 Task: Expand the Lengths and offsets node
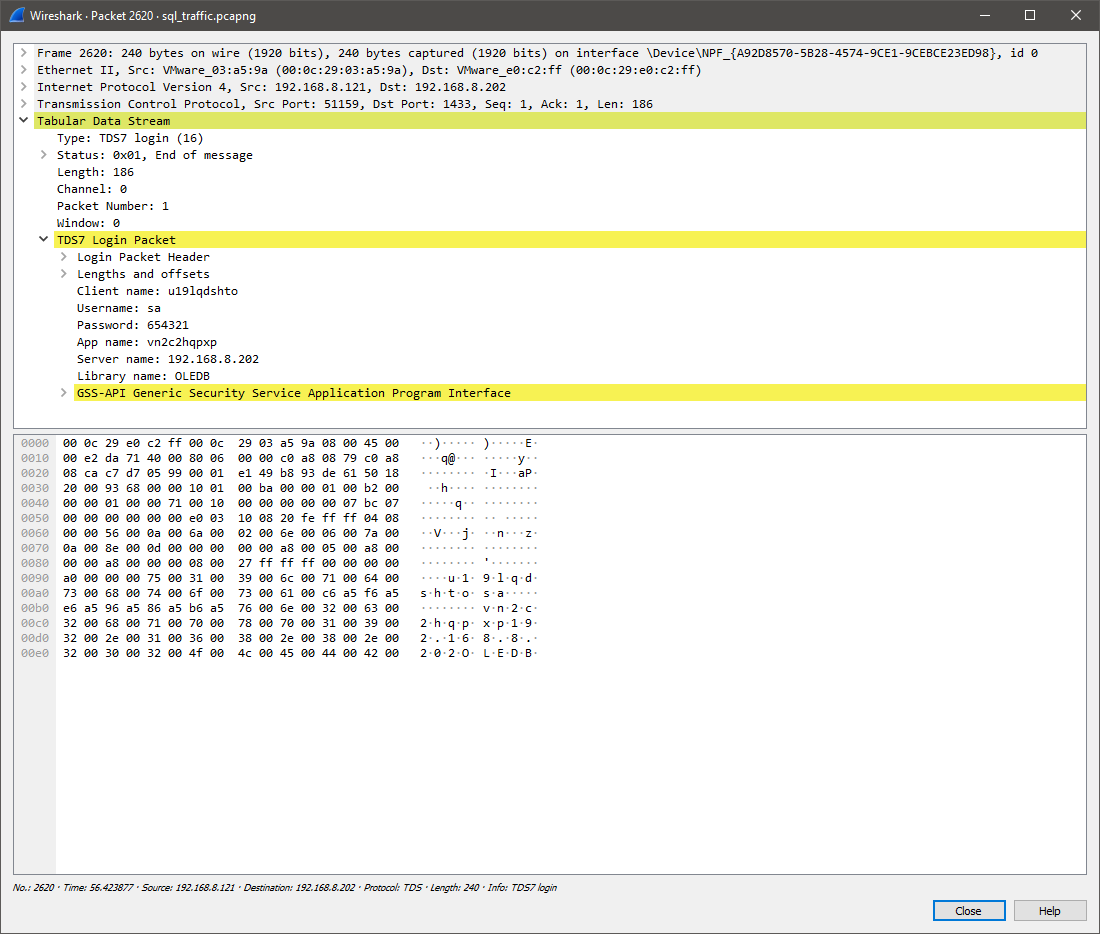64,274
